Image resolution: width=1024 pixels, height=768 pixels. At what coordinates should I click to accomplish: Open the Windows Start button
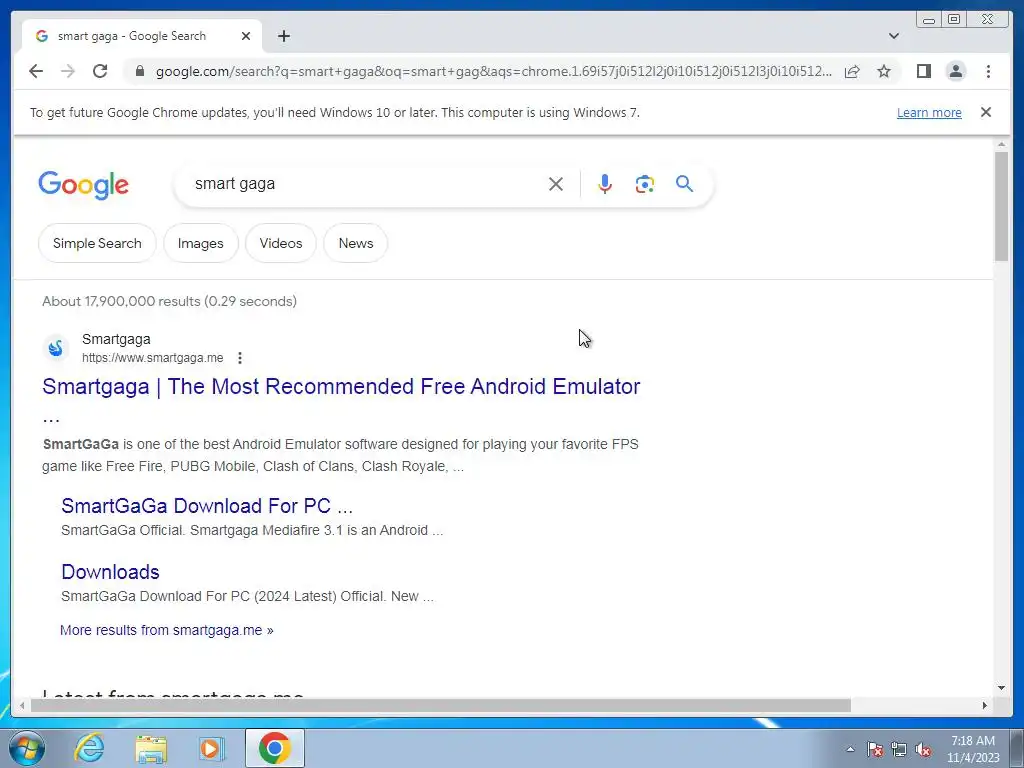click(26, 748)
